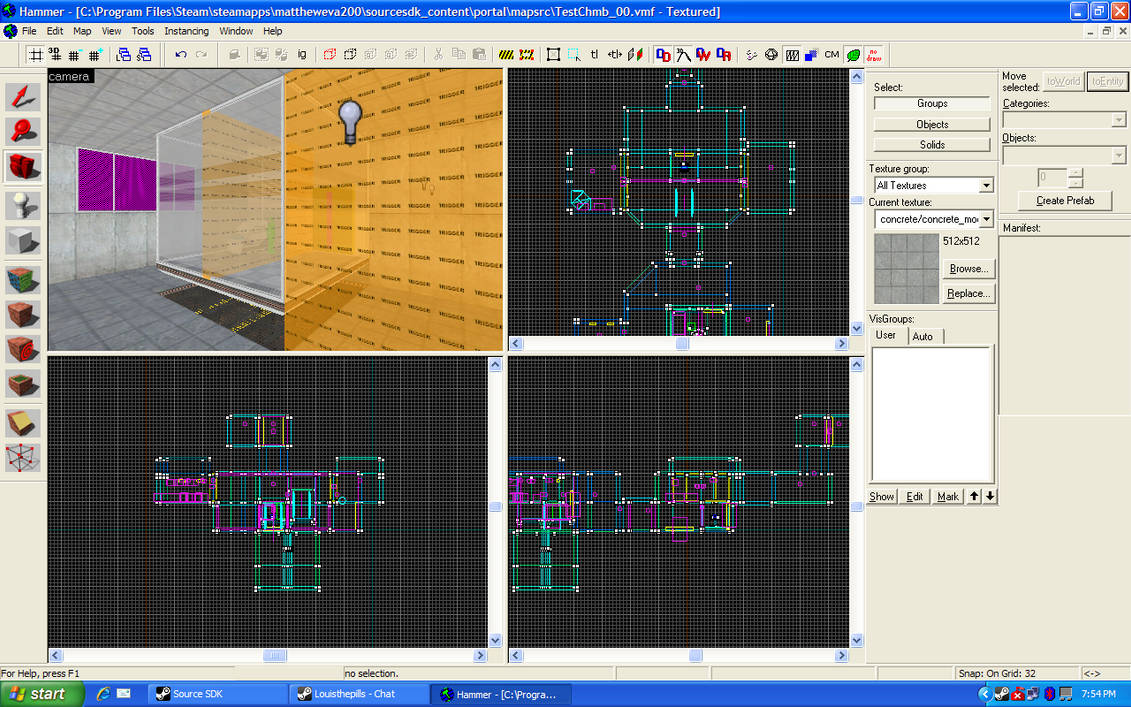Viewport: 1131px width, 707px height.
Task: Click the Smaller Grid icon
Action: tap(74, 55)
